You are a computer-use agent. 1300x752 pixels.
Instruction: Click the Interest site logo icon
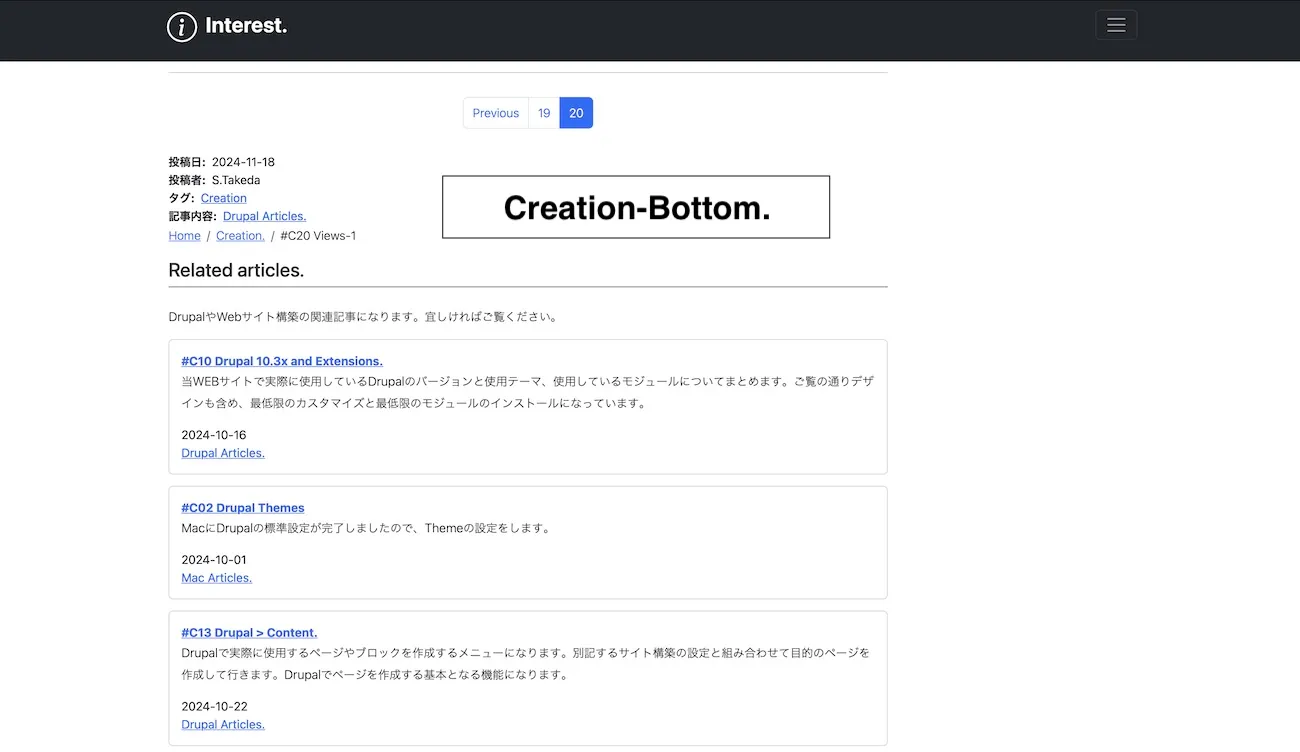tap(181, 26)
